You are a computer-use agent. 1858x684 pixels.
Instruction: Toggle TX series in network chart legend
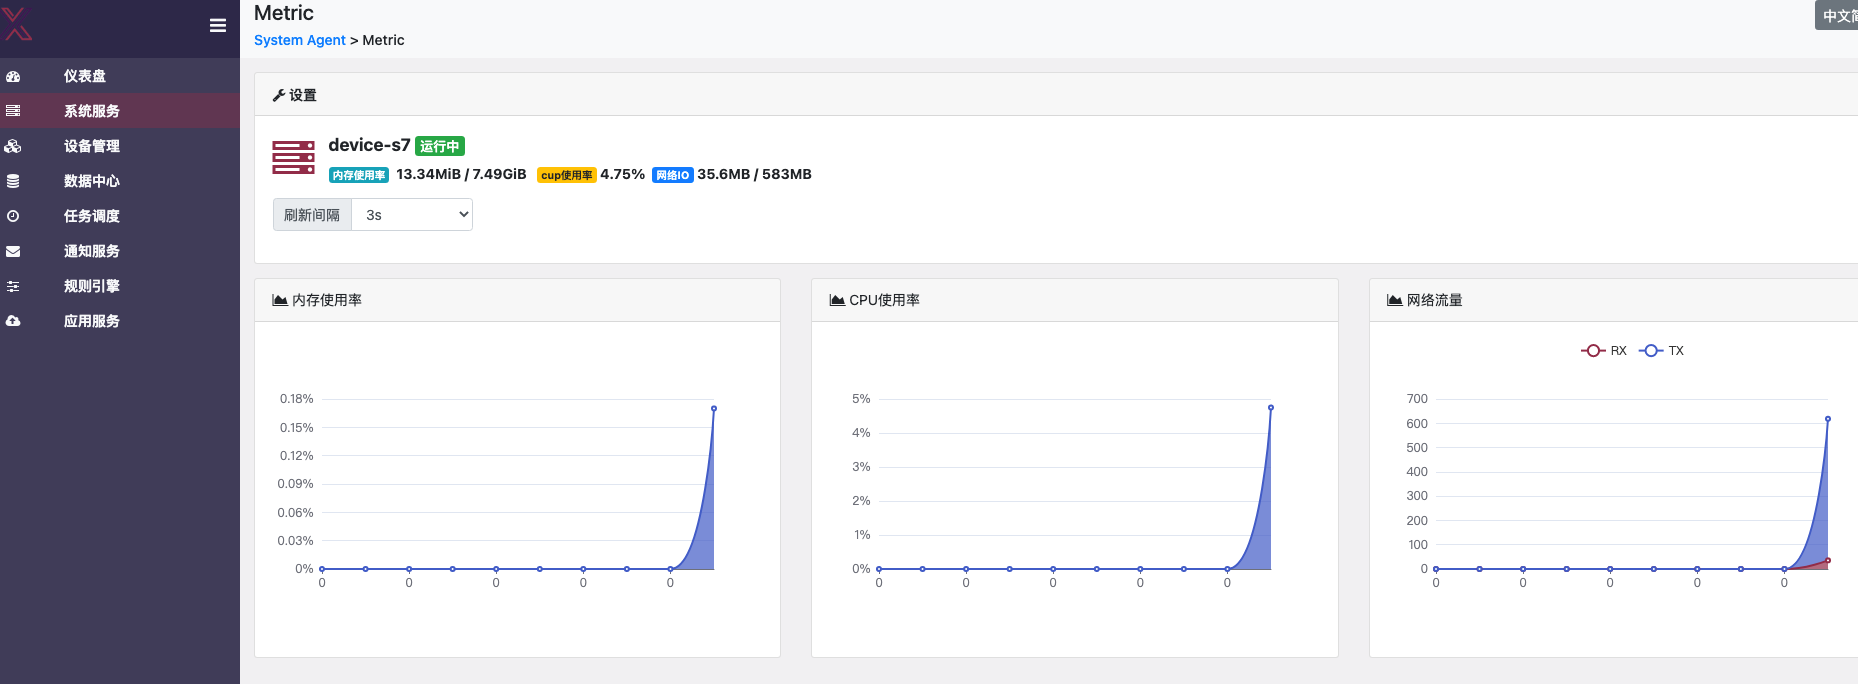(x=1662, y=351)
